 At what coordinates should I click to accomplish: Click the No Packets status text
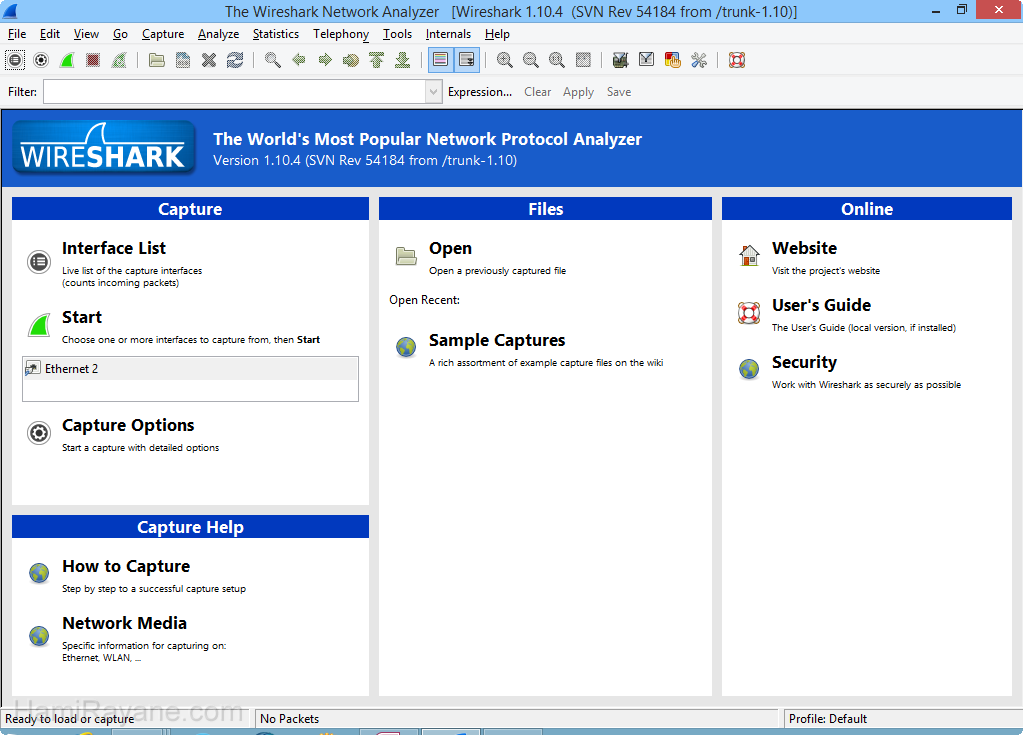(290, 719)
